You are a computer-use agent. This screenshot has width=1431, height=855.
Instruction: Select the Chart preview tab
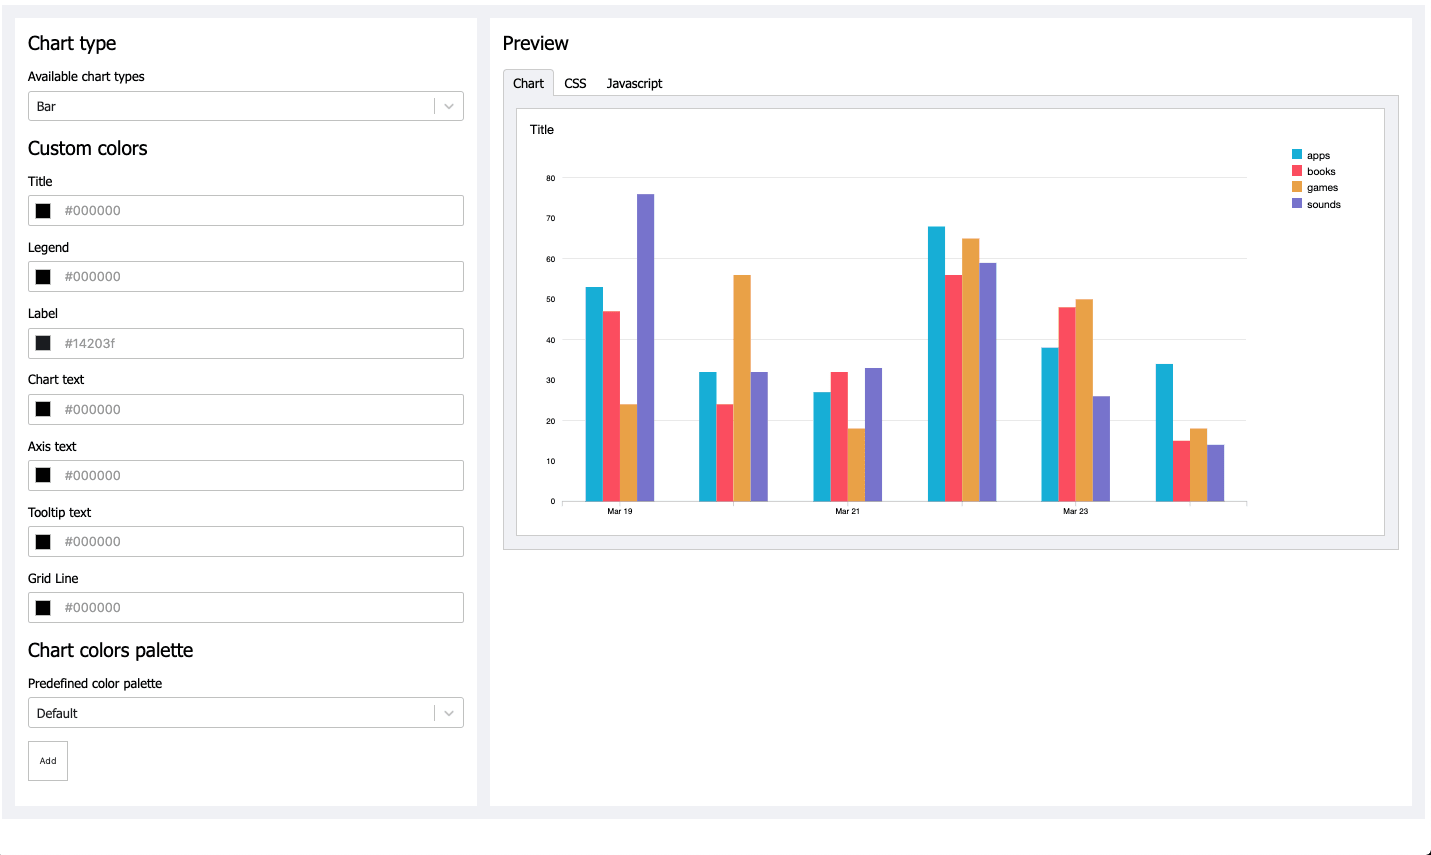pos(528,83)
